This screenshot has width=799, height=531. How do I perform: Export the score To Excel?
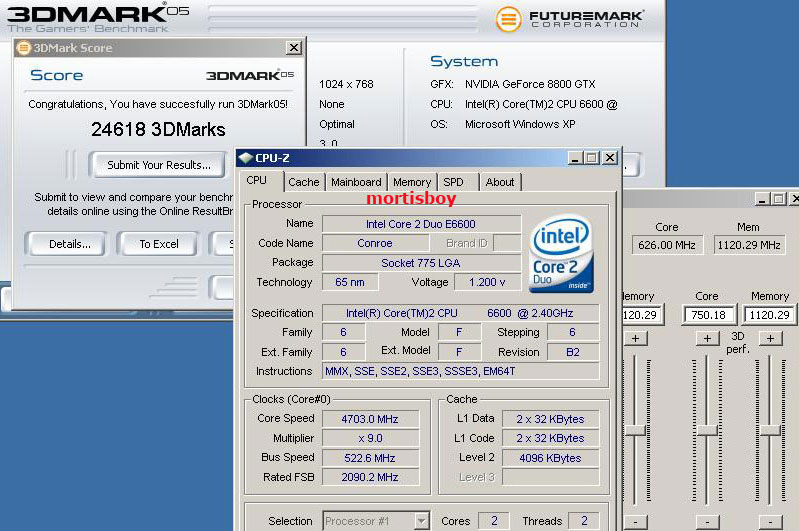pos(158,244)
